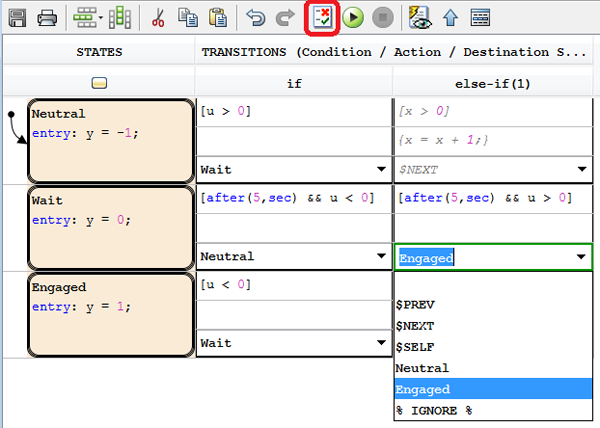Click the Copy icon
Image resolution: width=600 pixels, height=428 pixels.
click(187, 17)
